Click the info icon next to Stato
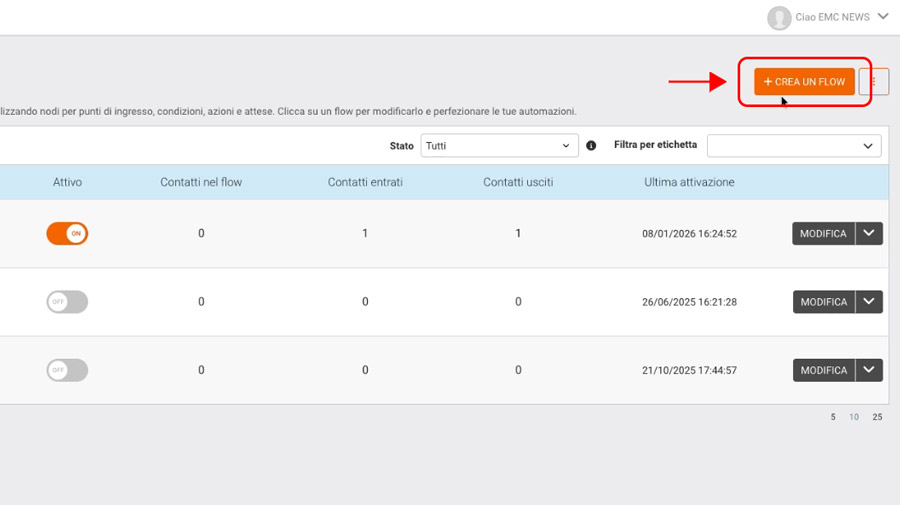This screenshot has width=900, height=505. pos(591,146)
